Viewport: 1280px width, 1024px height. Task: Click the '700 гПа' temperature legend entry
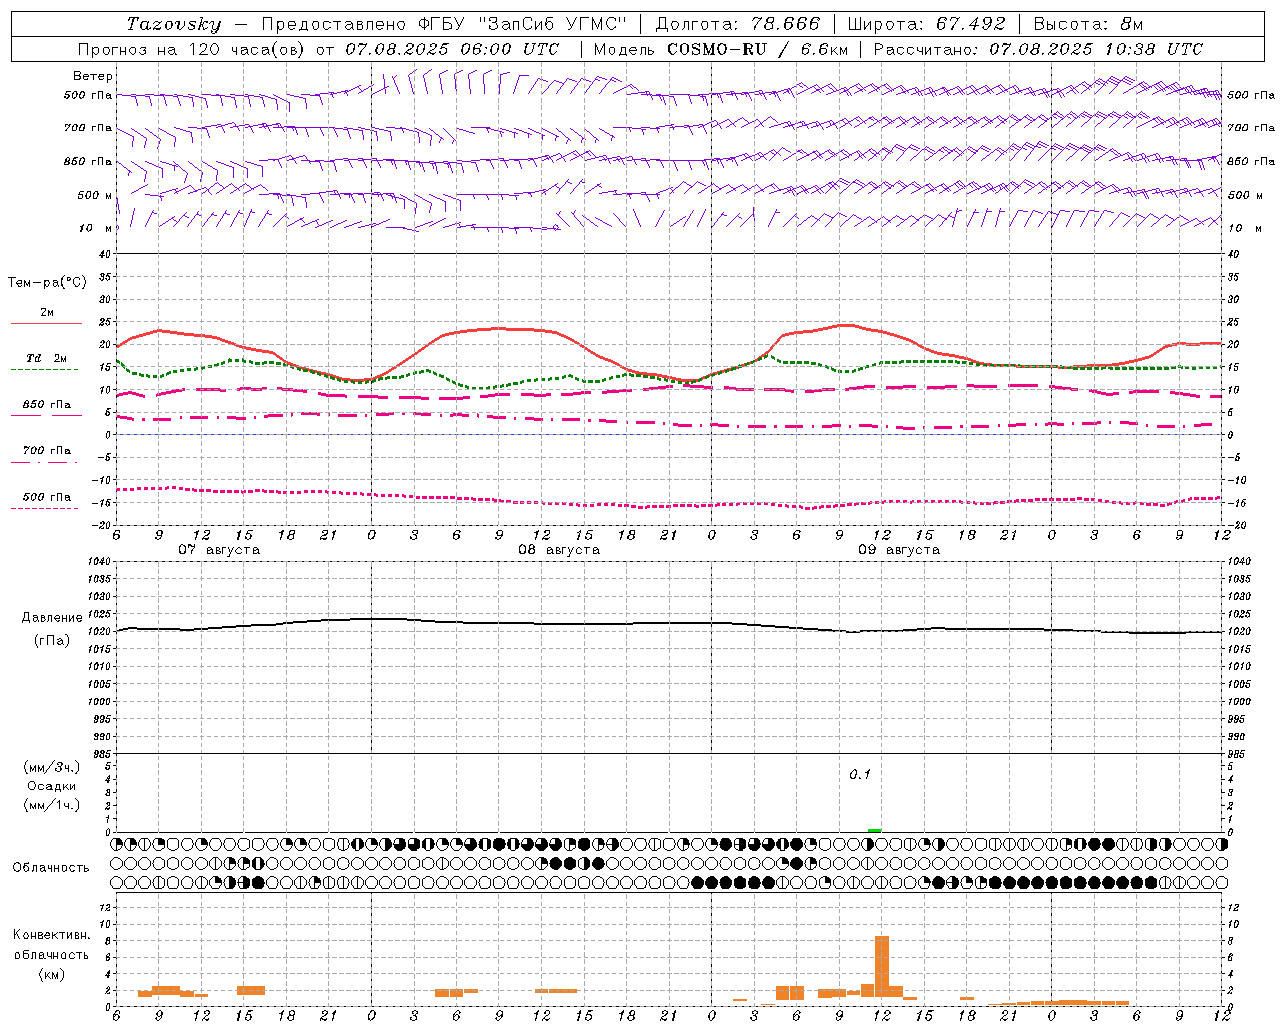[x=47, y=451]
